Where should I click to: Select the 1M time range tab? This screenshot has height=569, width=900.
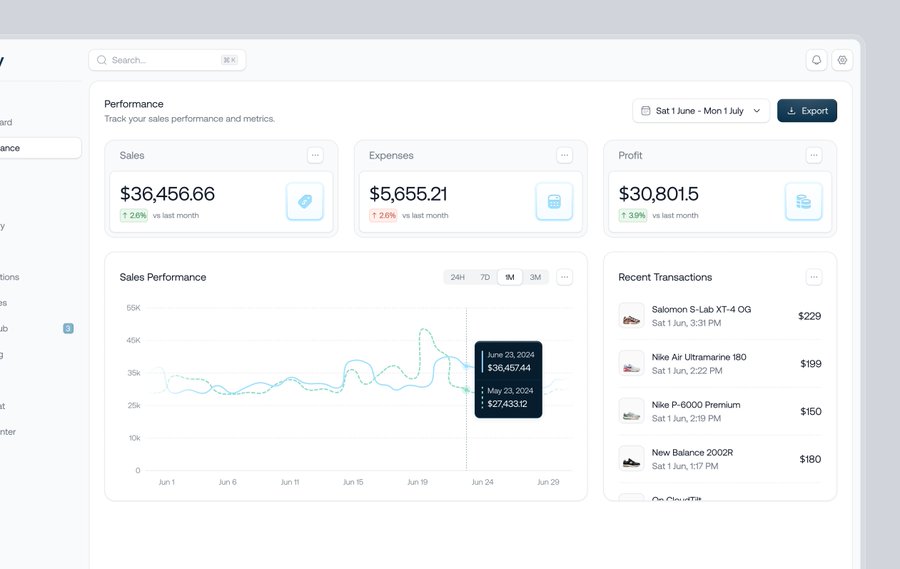click(x=510, y=277)
